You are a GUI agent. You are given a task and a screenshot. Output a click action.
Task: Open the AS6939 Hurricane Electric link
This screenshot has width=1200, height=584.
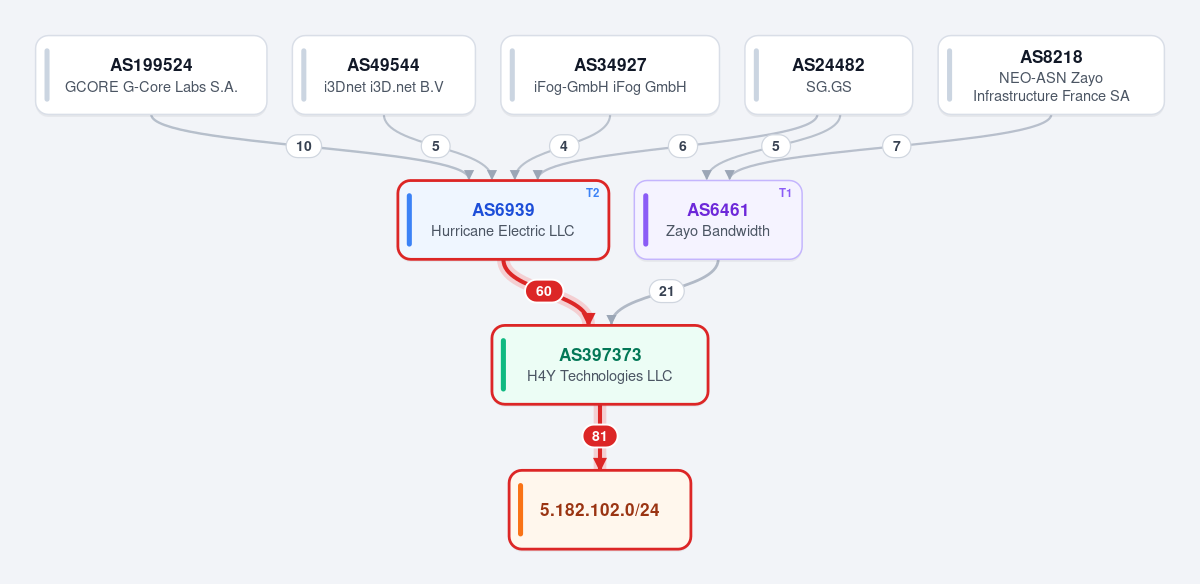click(503, 220)
